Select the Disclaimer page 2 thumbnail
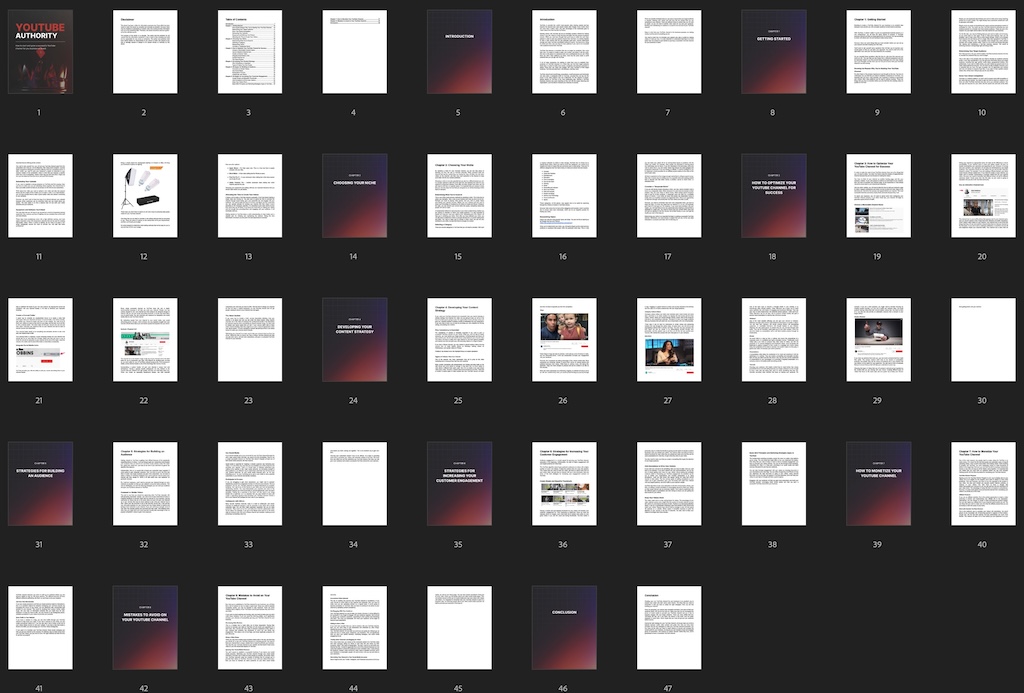 145,52
